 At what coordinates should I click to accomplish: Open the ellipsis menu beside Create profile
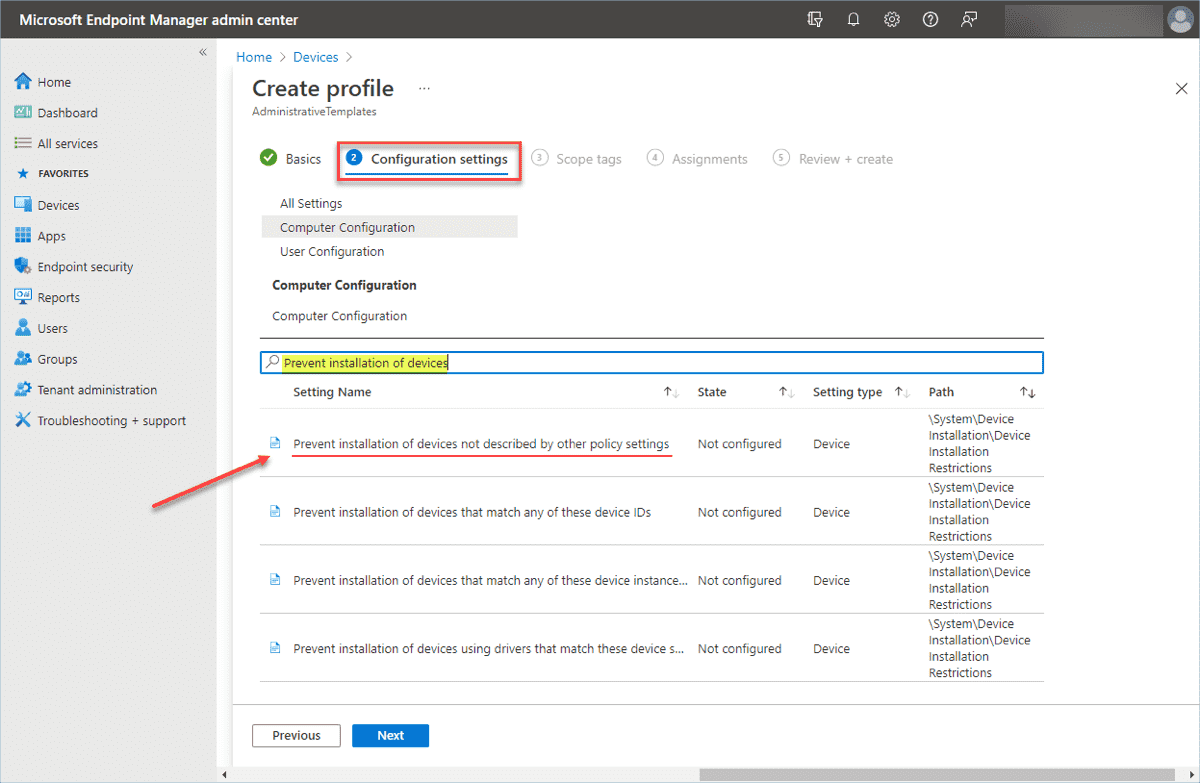[x=423, y=88]
